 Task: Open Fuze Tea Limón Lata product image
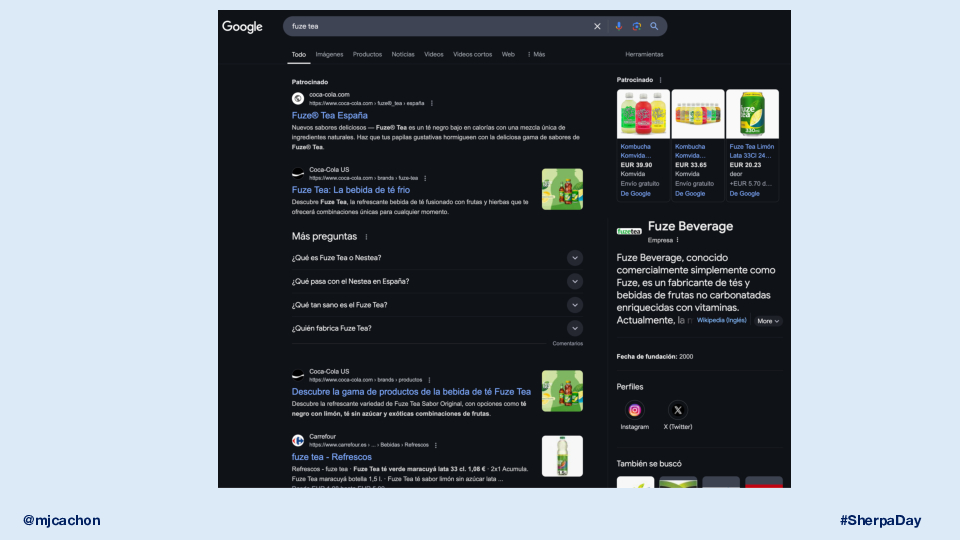[752, 114]
